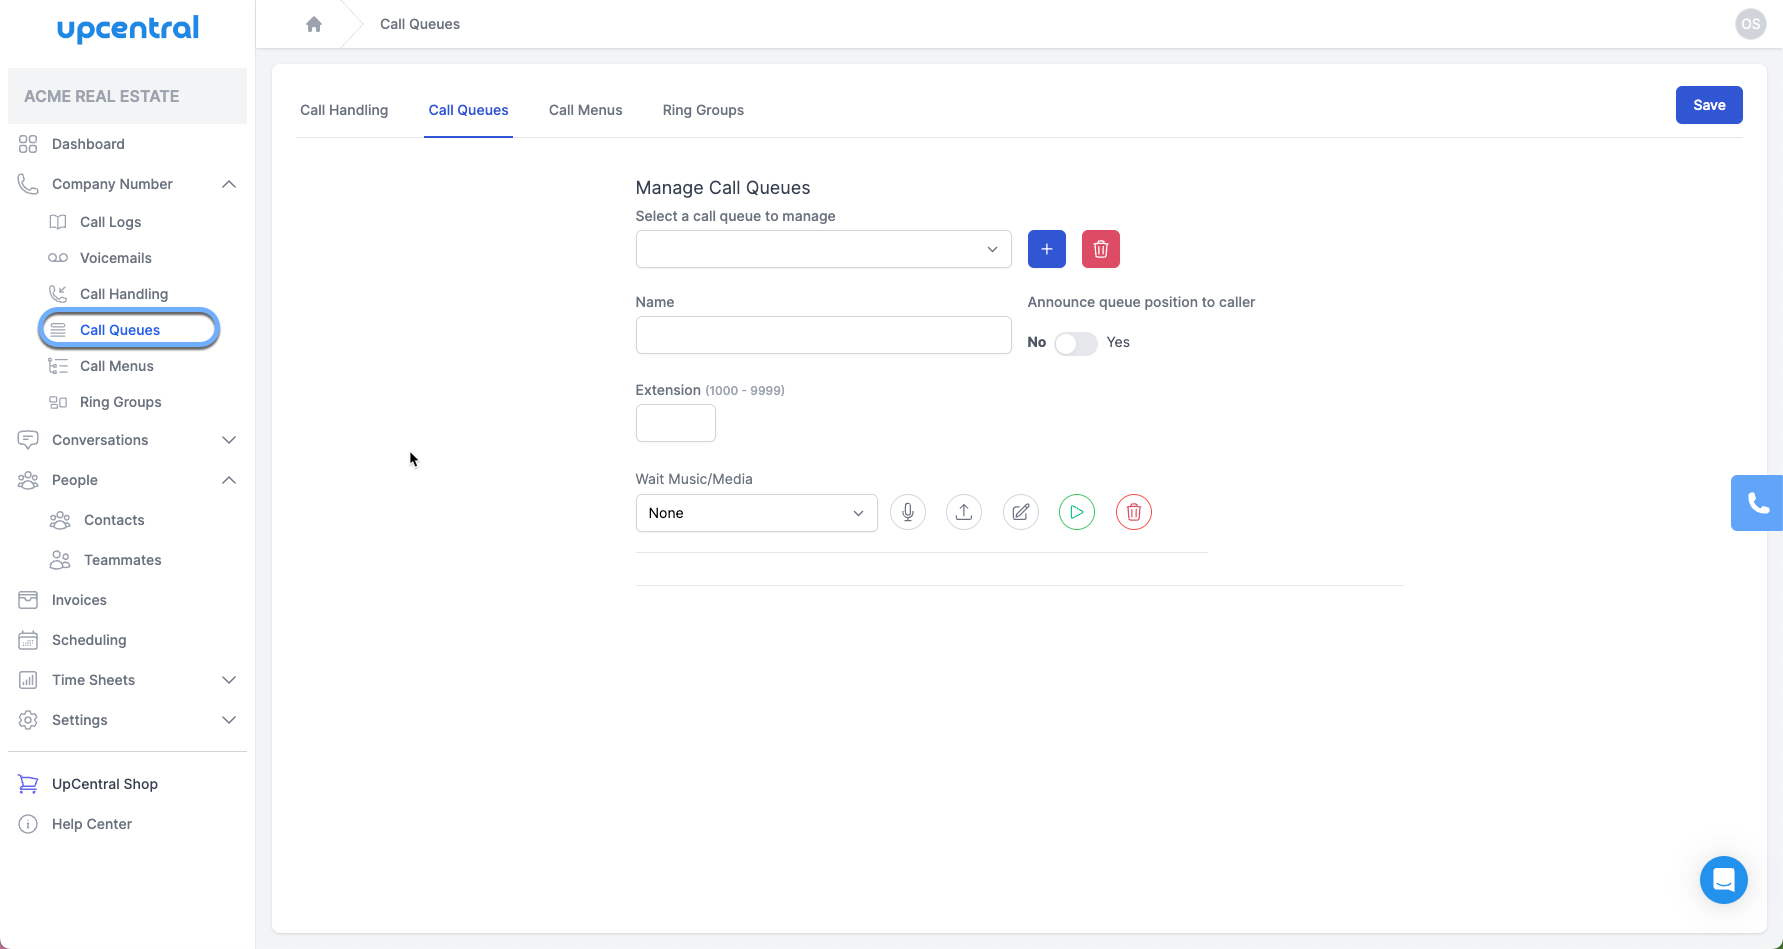1783x949 pixels.
Task: Collapse the People section in sidebar
Action: point(229,480)
